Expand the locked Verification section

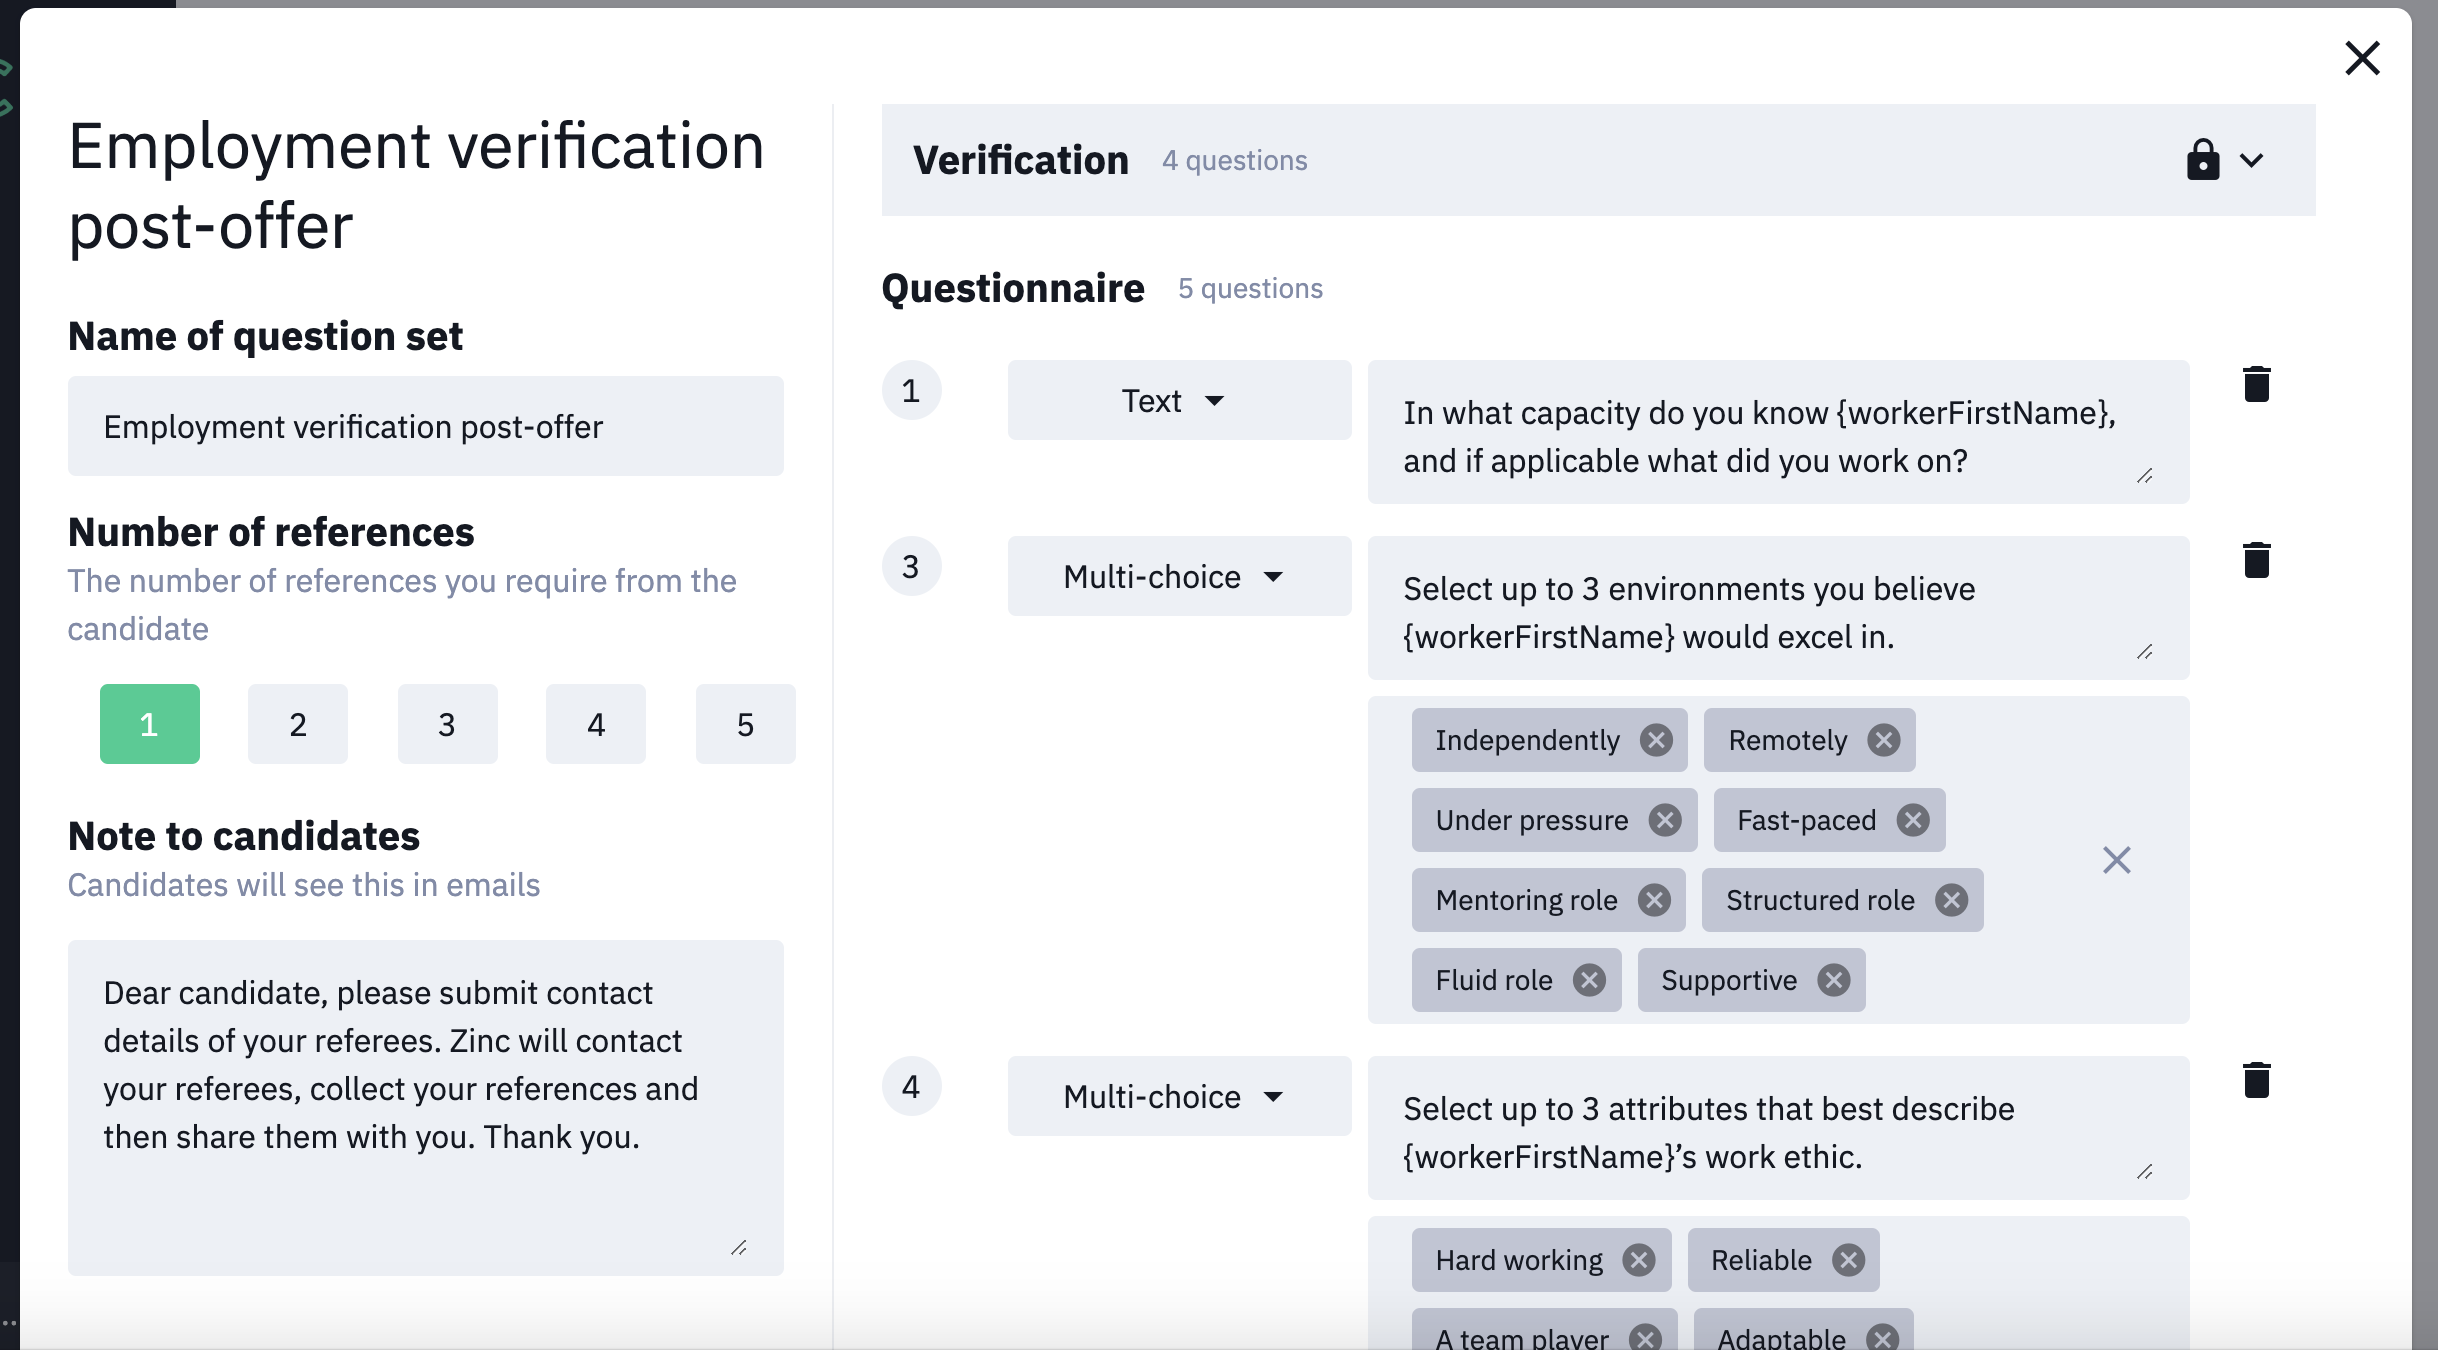2251,160
